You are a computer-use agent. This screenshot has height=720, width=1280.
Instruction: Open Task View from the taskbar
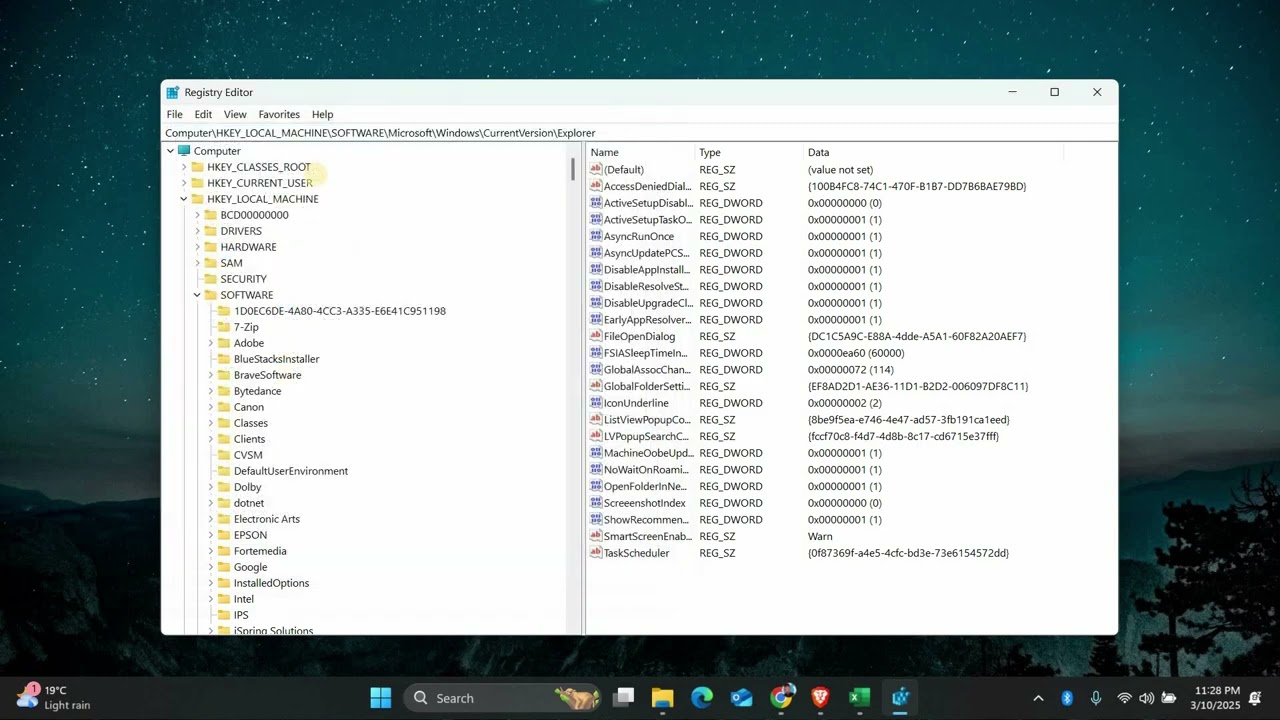[624, 698]
